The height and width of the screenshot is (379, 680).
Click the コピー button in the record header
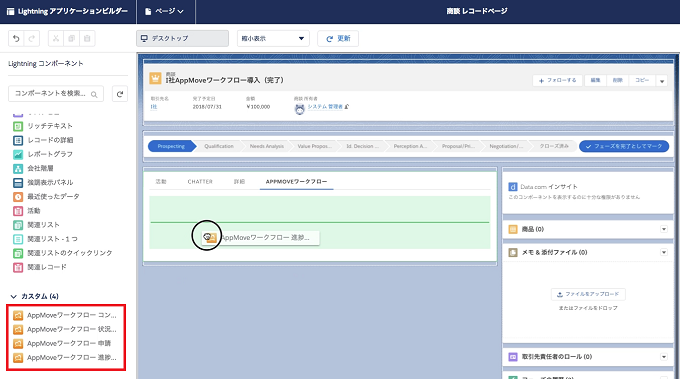click(x=642, y=80)
